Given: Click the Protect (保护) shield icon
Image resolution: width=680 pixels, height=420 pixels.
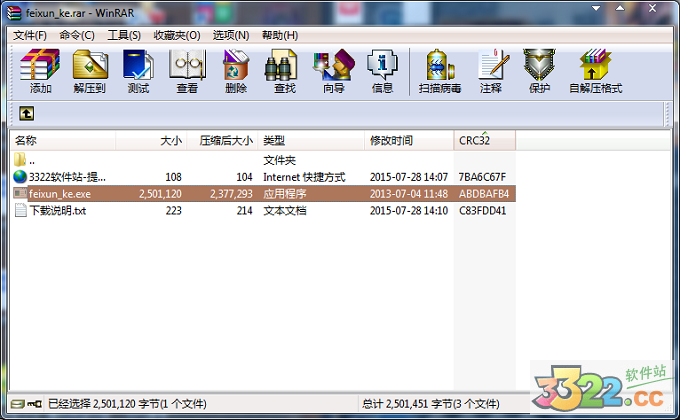Looking at the screenshot, I should [539, 65].
